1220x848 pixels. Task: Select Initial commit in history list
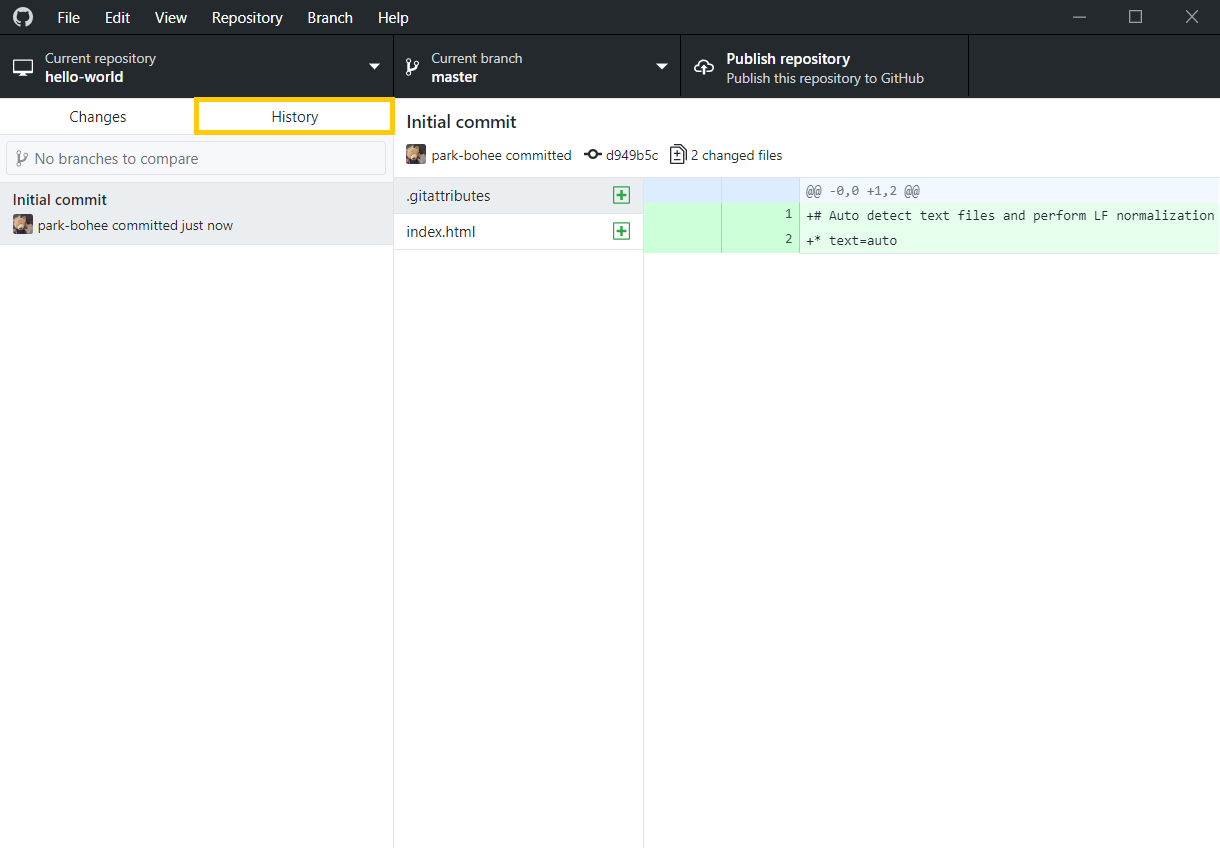(x=196, y=213)
